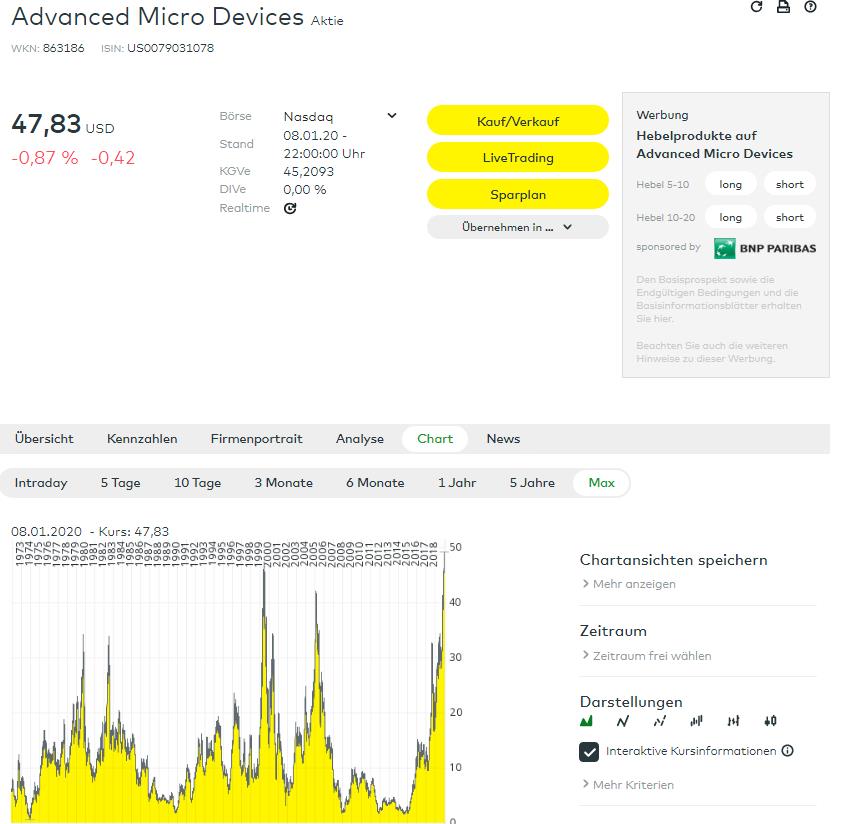
Task: Select the dotted line chart style
Action: (658, 721)
